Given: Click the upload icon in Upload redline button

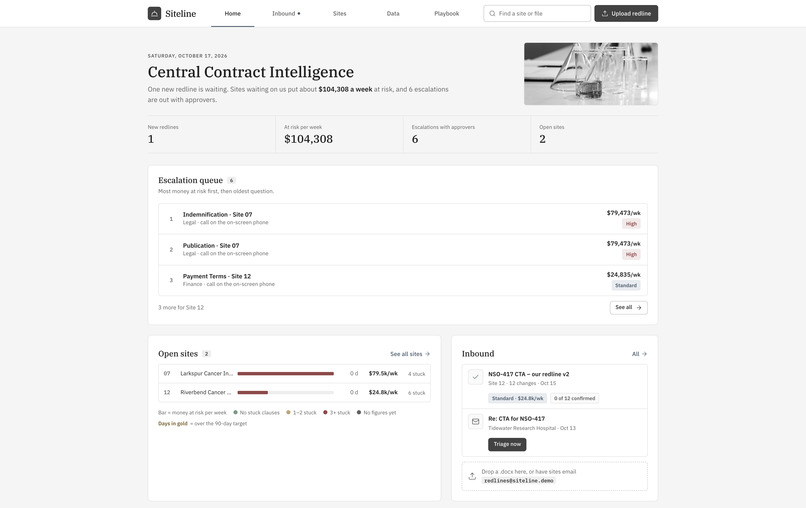Looking at the screenshot, I should (605, 13).
